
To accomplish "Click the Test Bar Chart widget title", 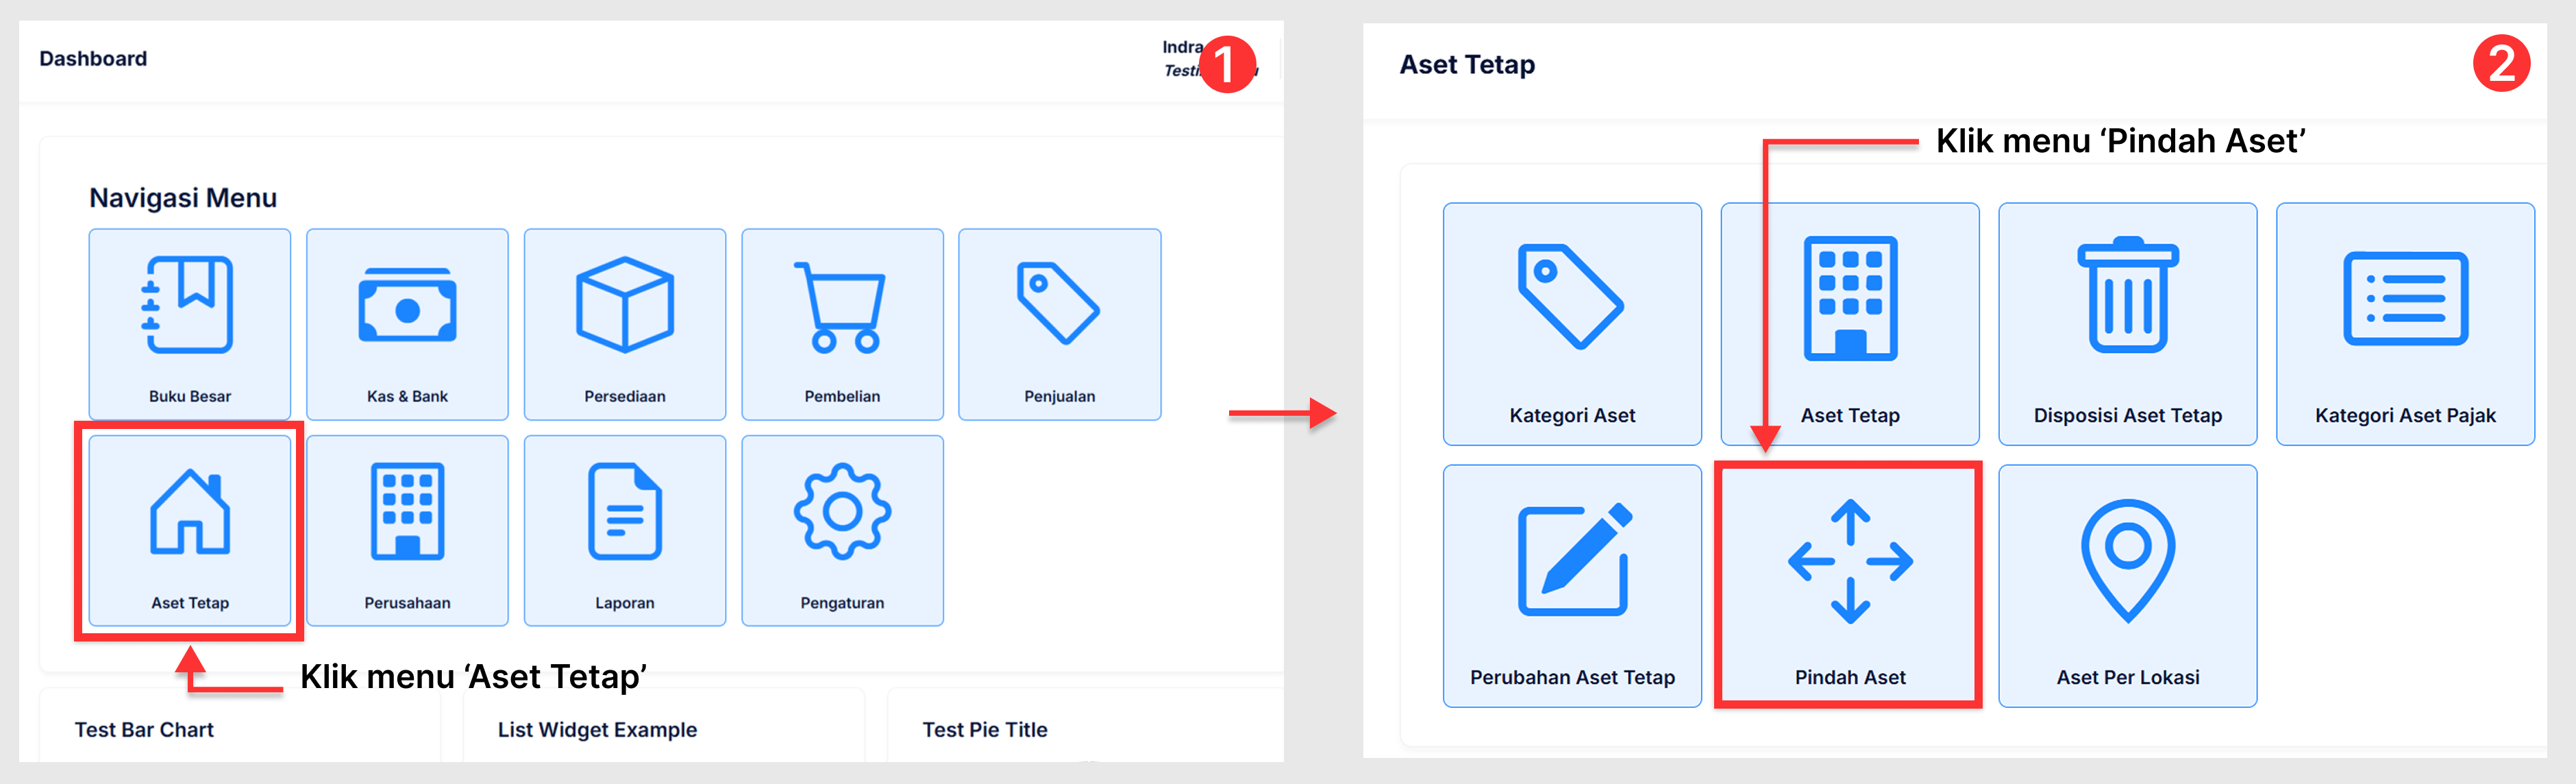I will 144,729.
